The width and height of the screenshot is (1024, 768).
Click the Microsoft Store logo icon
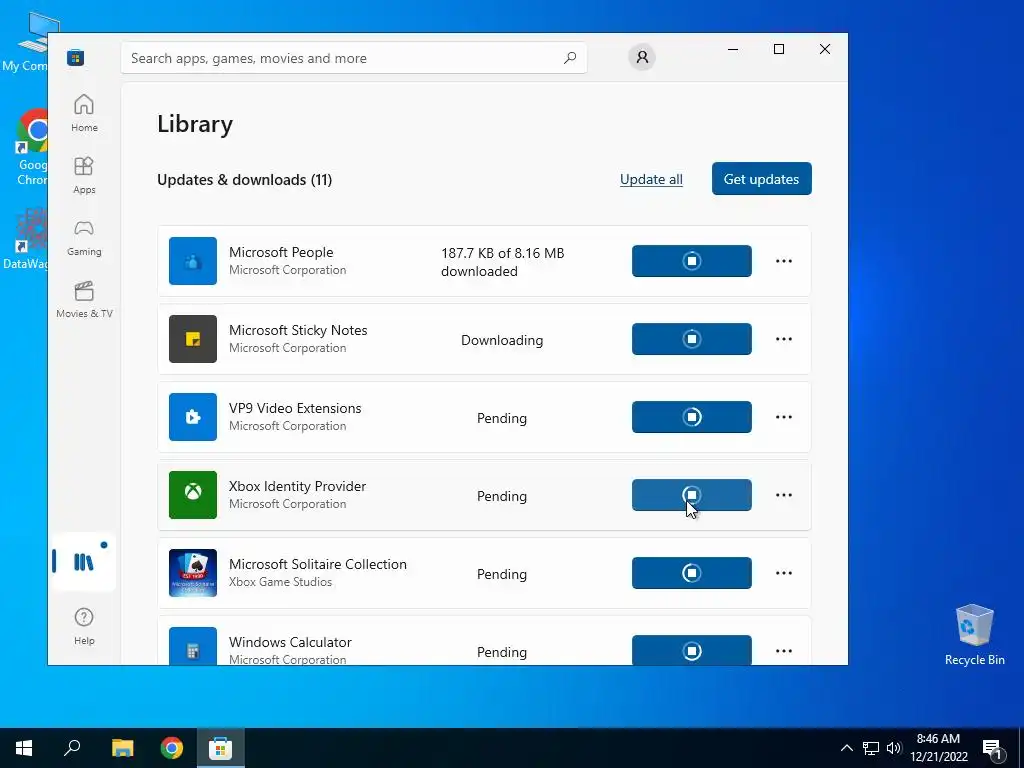coord(76,57)
